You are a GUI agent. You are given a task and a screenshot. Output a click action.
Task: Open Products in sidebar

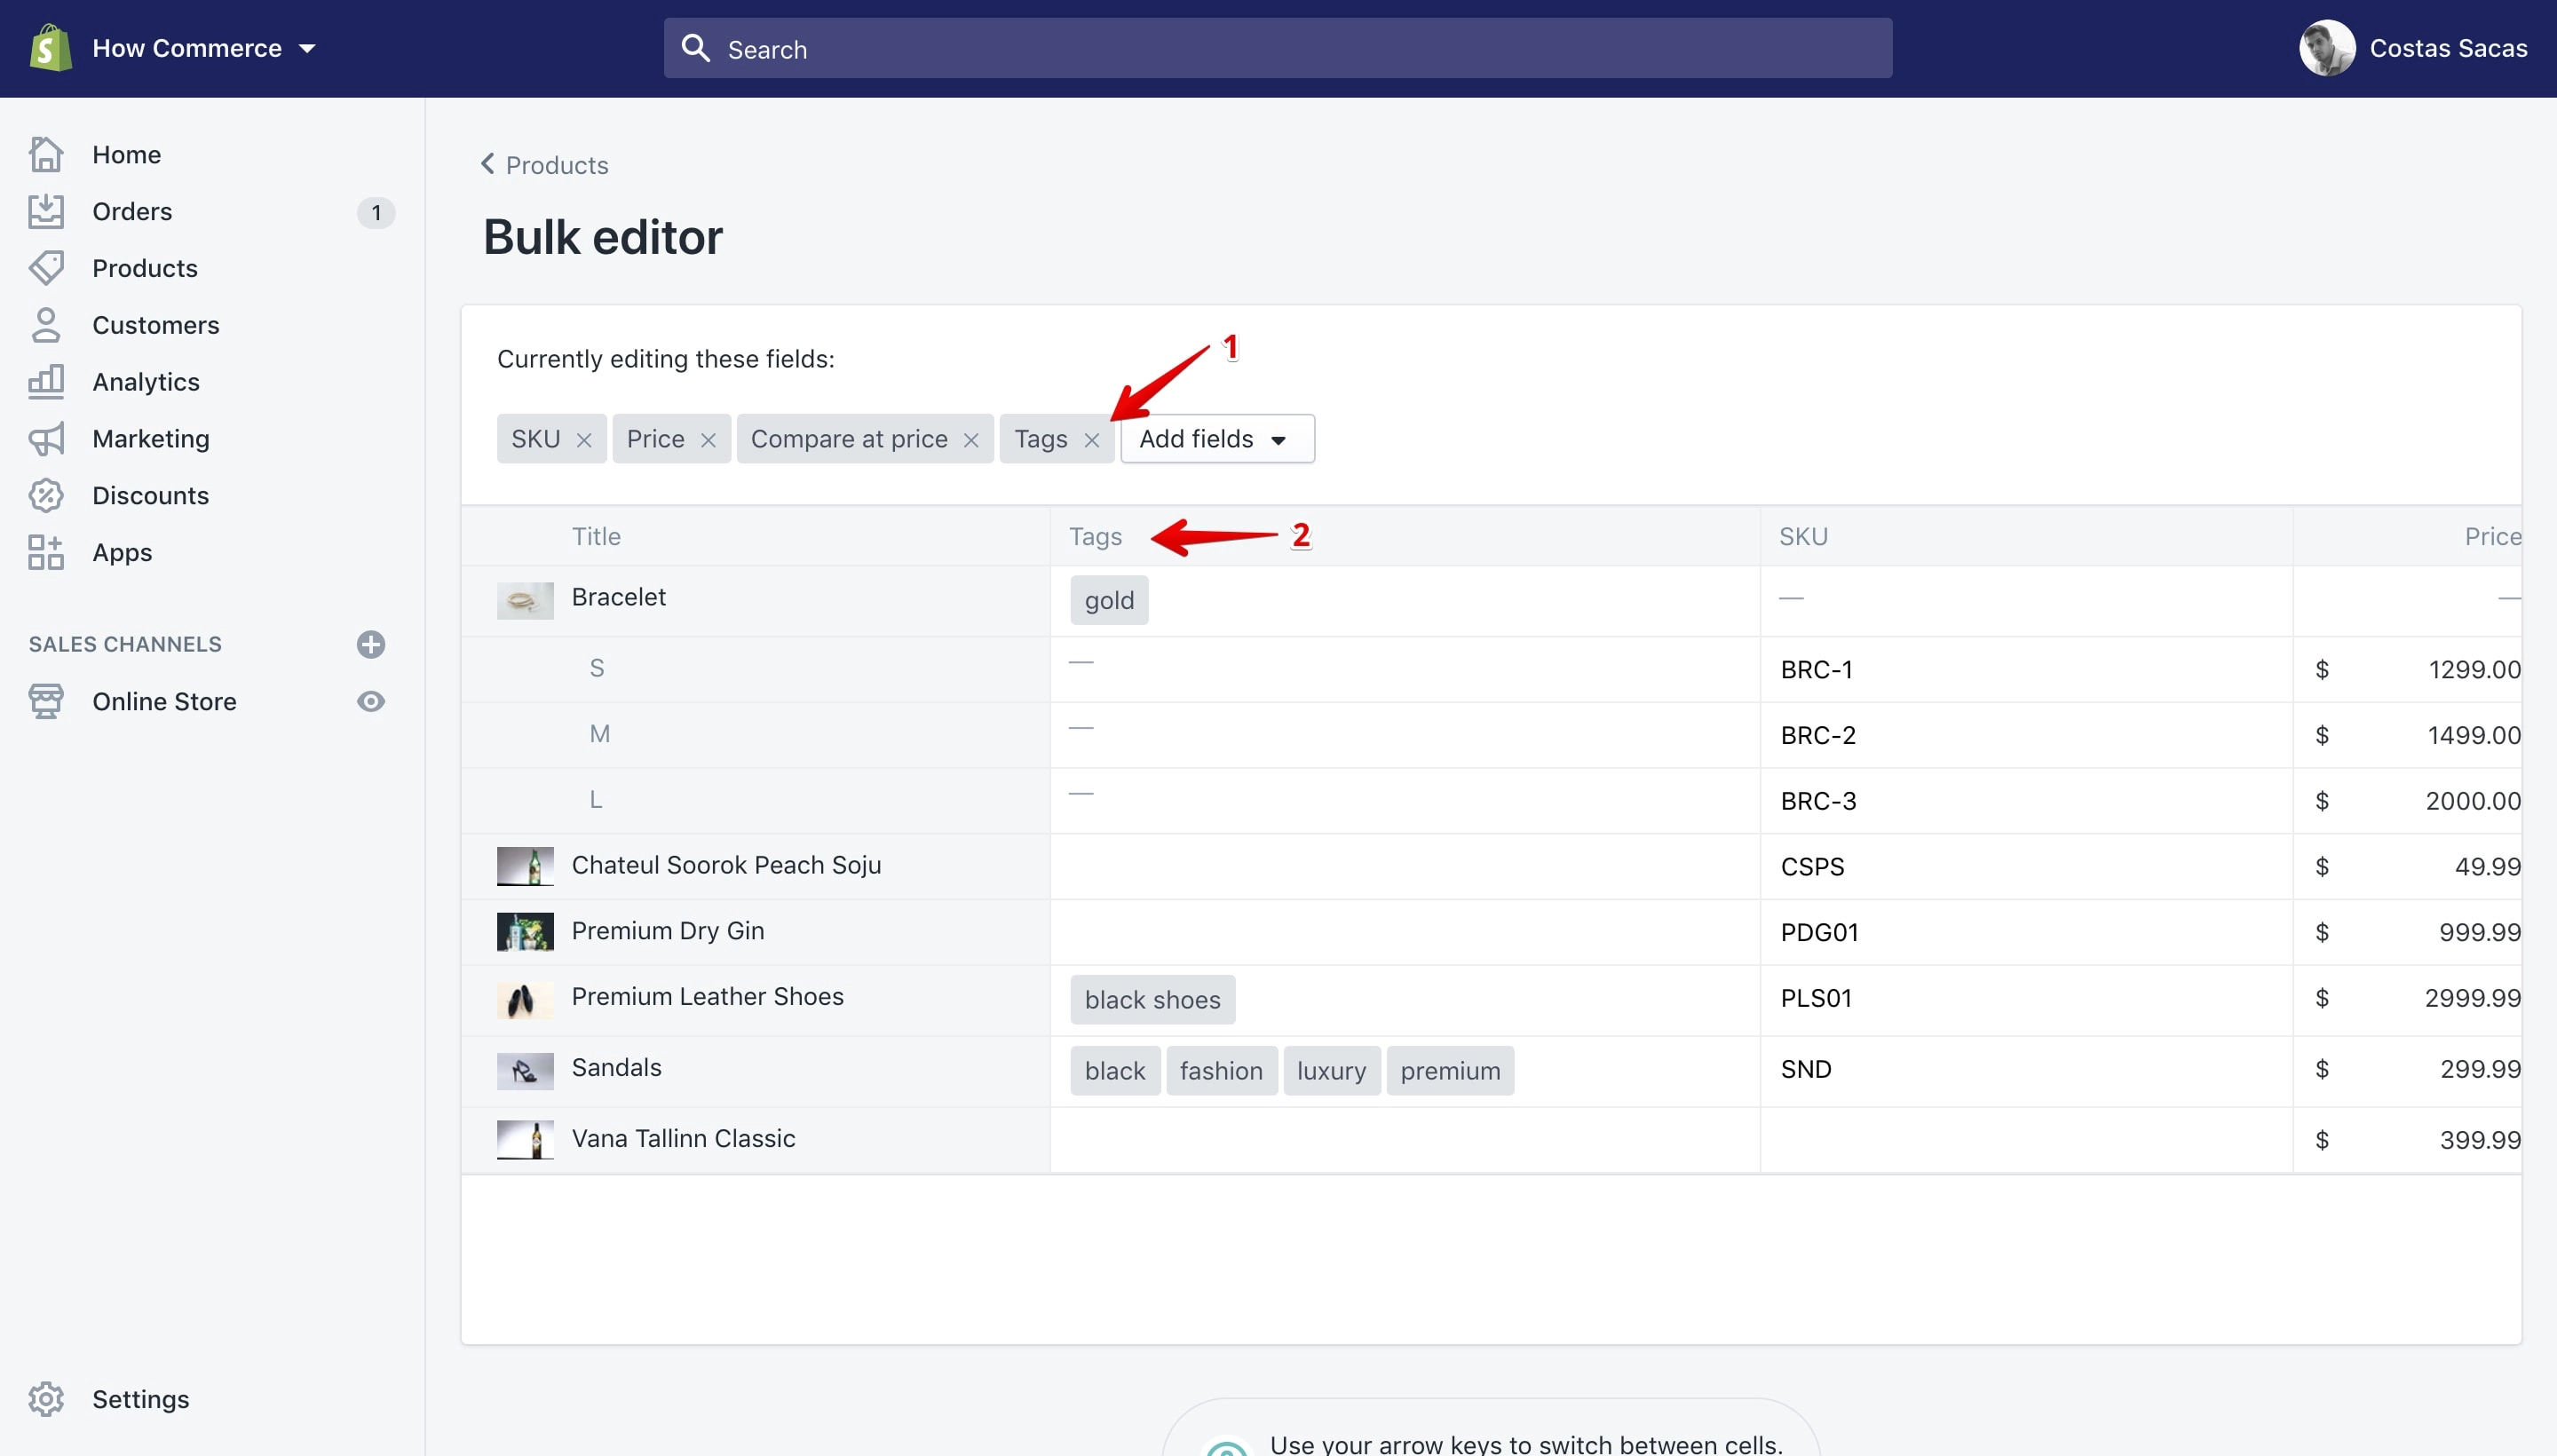point(145,268)
